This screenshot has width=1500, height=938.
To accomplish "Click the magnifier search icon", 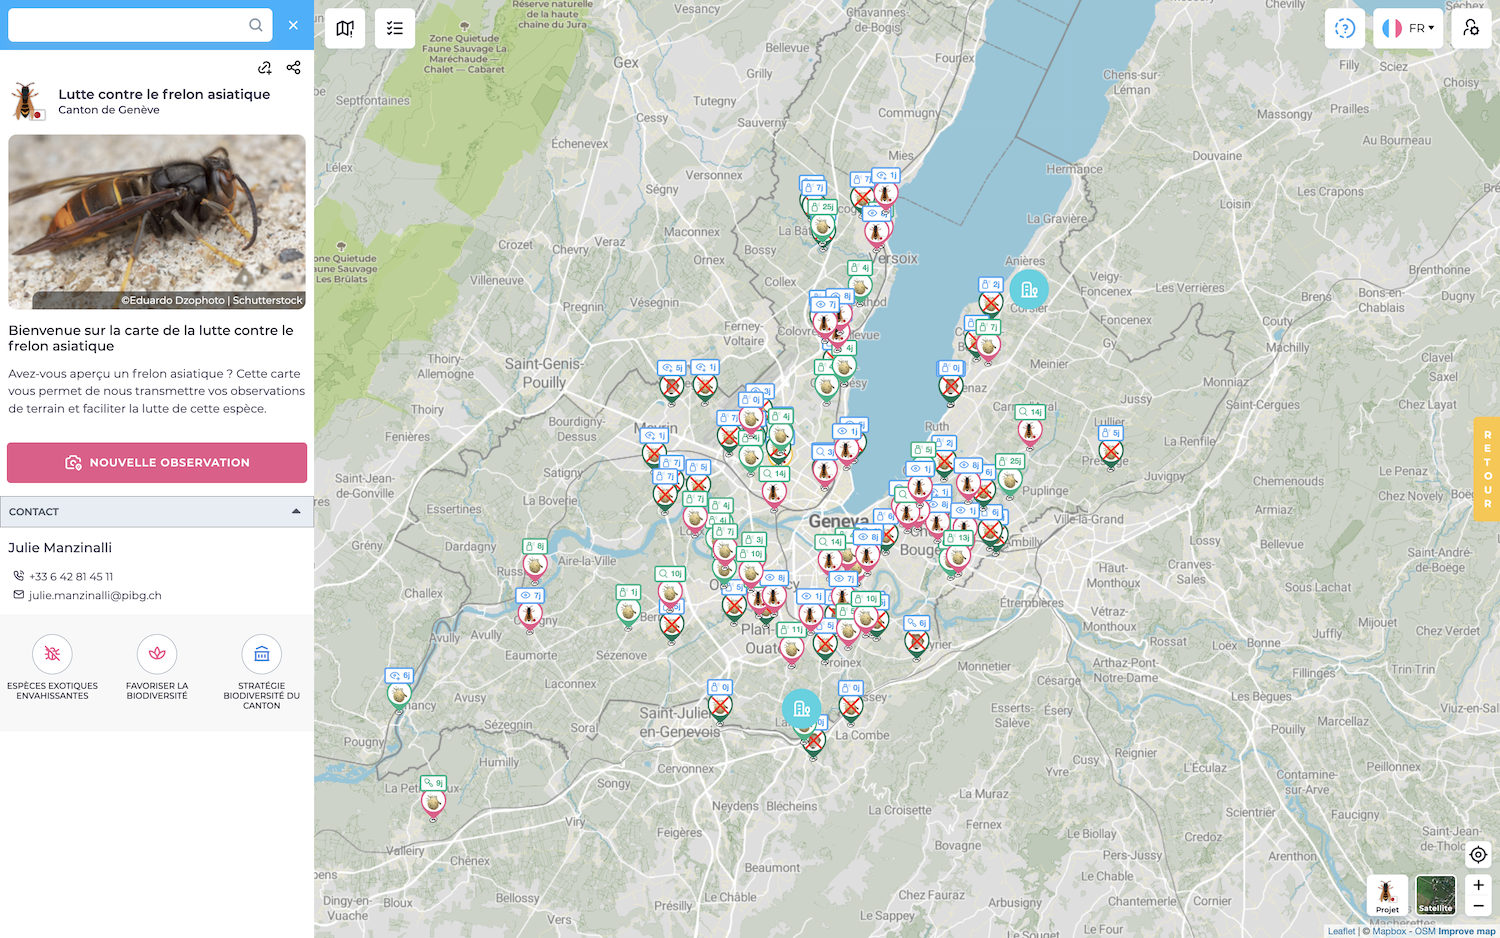I will 256,25.
